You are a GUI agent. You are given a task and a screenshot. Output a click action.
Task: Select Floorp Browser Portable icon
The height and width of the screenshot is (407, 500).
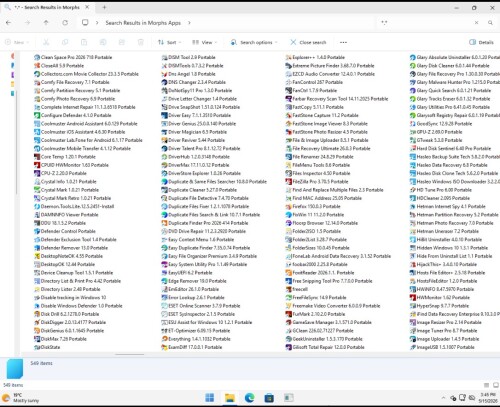click(289, 223)
